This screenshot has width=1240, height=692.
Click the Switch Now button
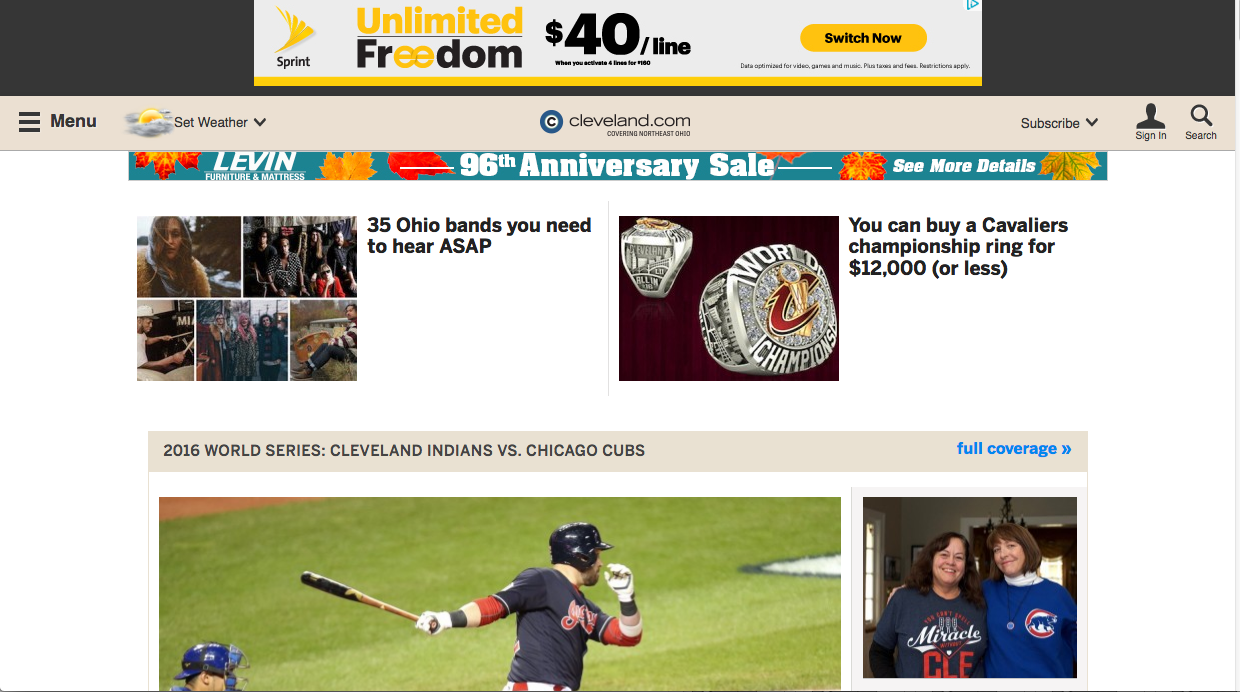[863, 38]
